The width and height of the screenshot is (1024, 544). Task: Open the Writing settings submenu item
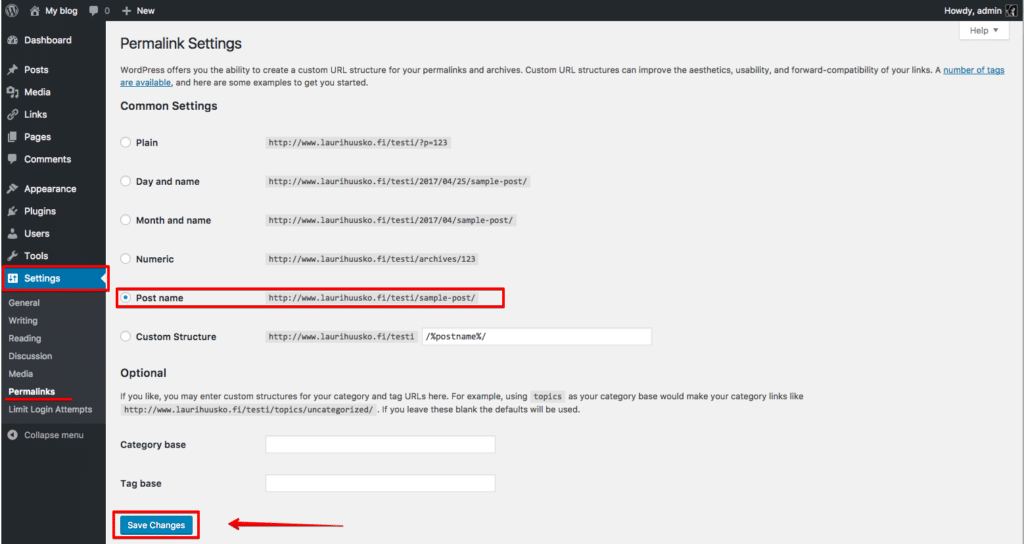pyautogui.click(x=23, y=321)
